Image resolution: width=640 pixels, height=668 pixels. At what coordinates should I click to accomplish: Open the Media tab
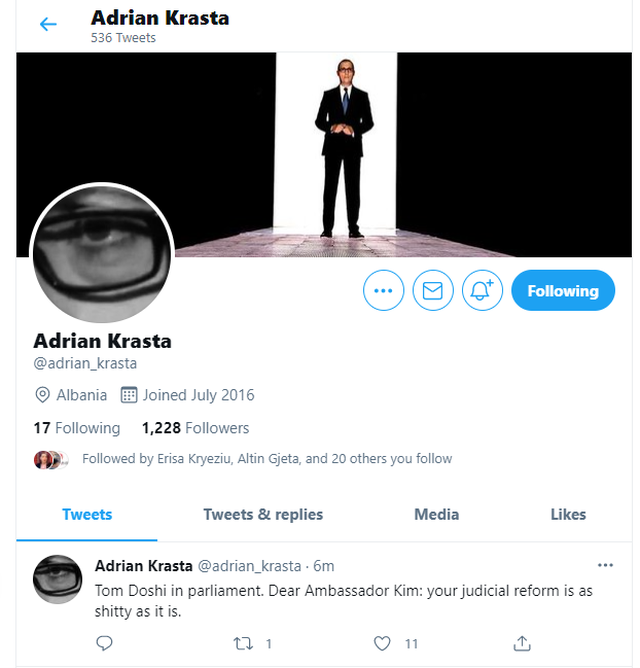coord(436,515)
